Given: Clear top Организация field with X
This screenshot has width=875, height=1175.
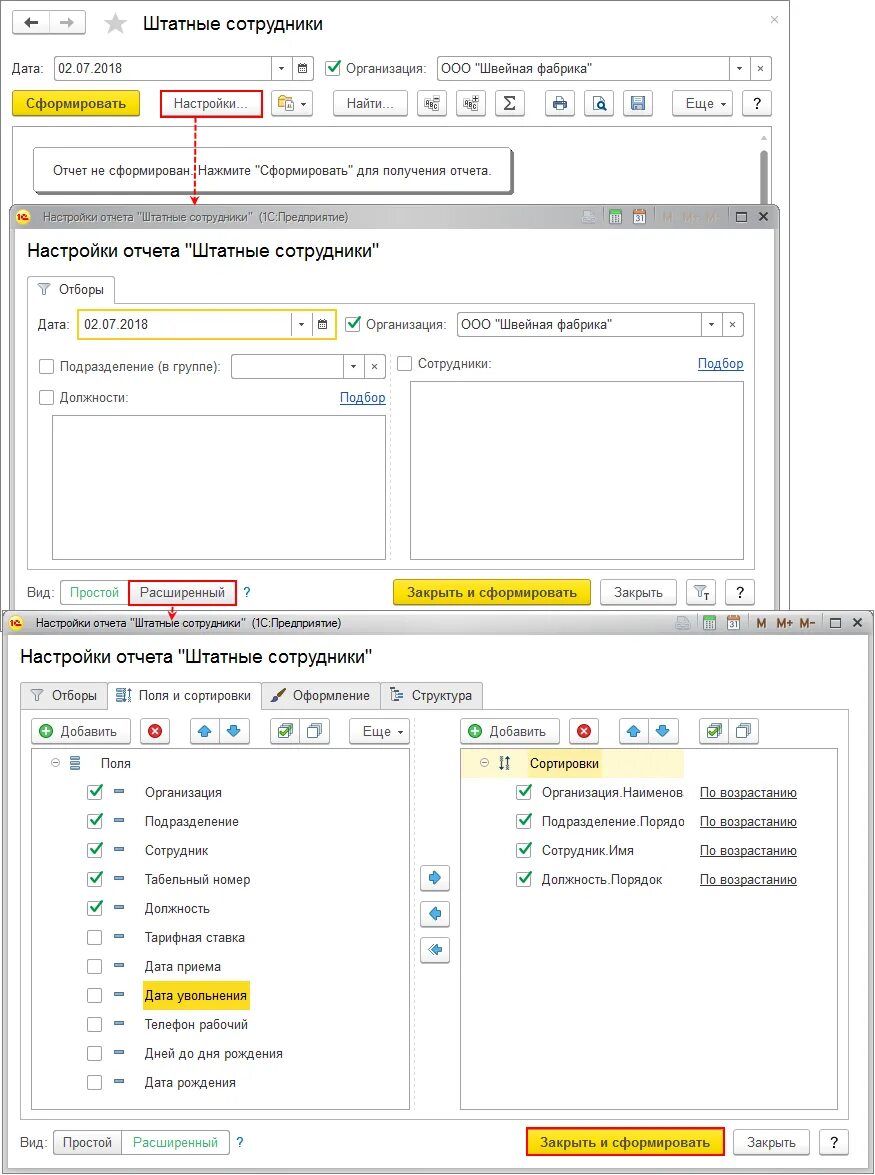Looking at the screenshot, I should pos(760,68).
